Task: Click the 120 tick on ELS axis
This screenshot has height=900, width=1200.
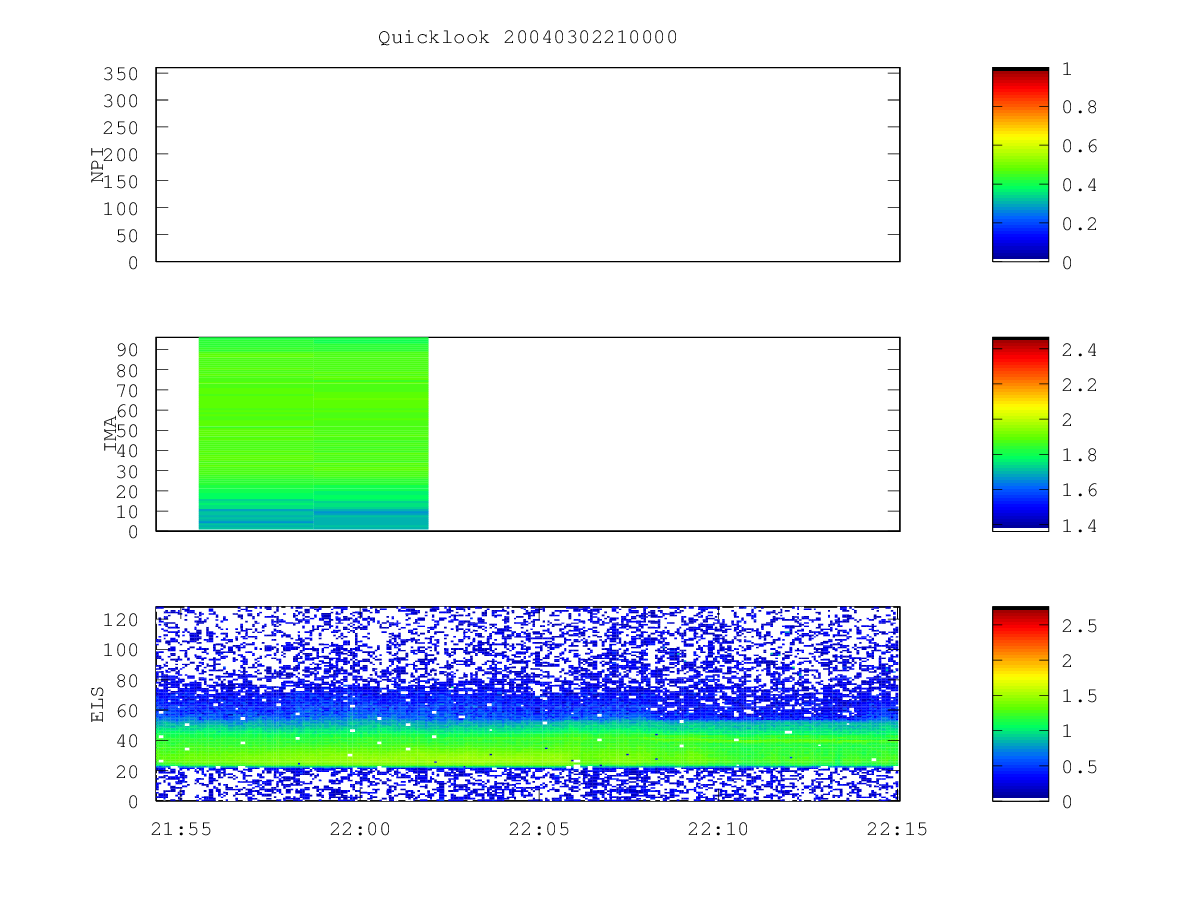Action: point(120,620)
